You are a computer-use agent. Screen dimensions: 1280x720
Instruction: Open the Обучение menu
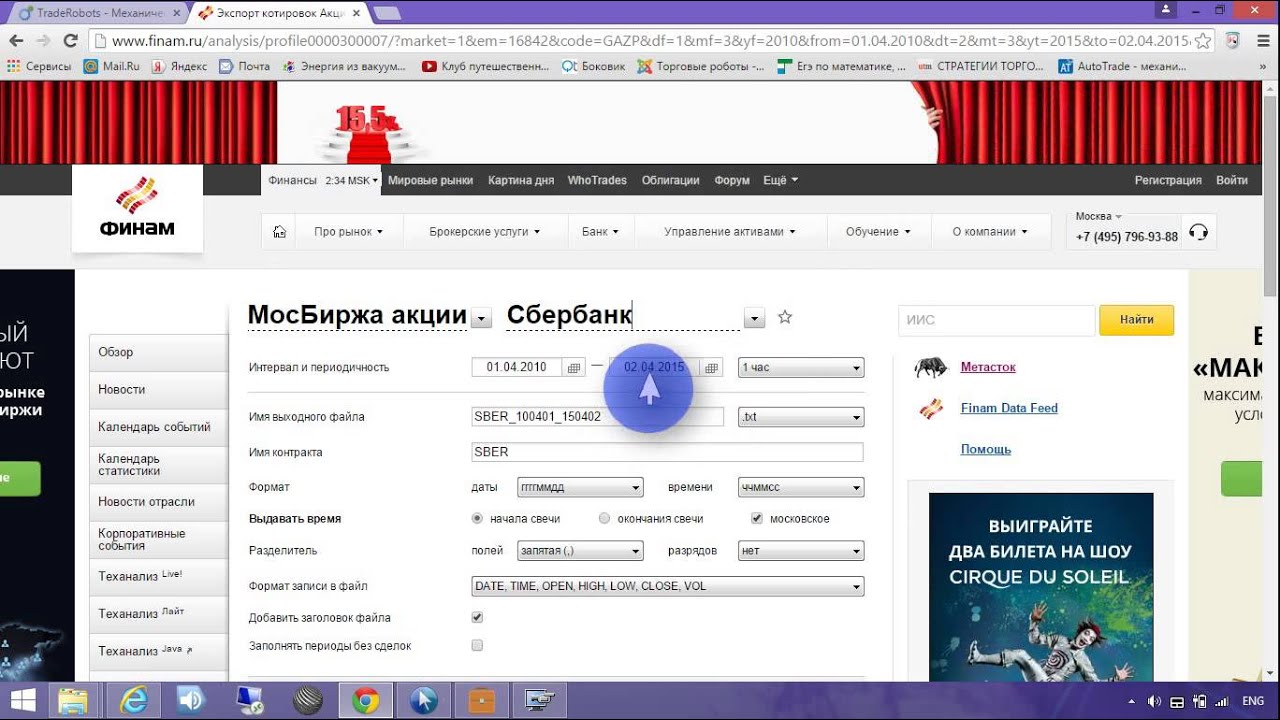pyautogui.click(x=878, y=232)
